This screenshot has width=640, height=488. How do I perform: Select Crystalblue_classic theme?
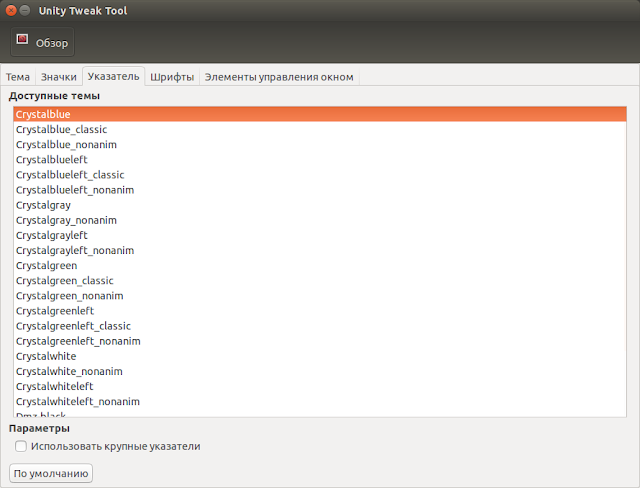click(x=320, y=129)
